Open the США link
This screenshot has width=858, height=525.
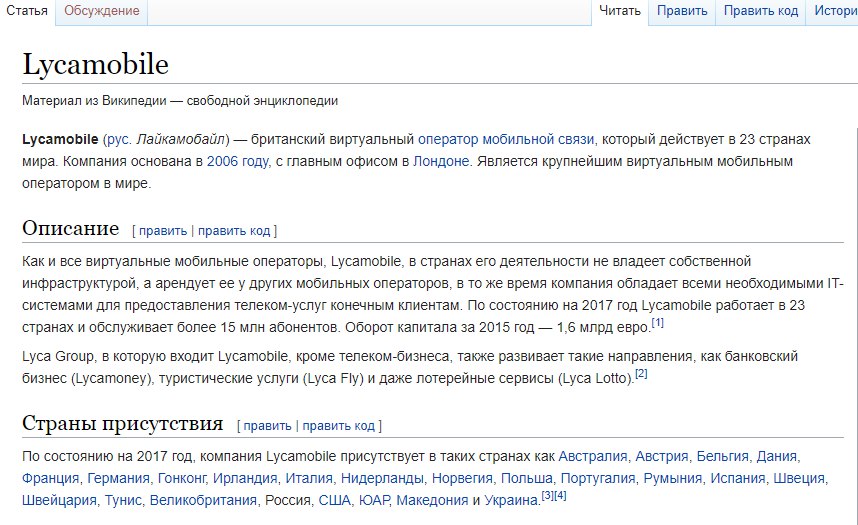334,500
